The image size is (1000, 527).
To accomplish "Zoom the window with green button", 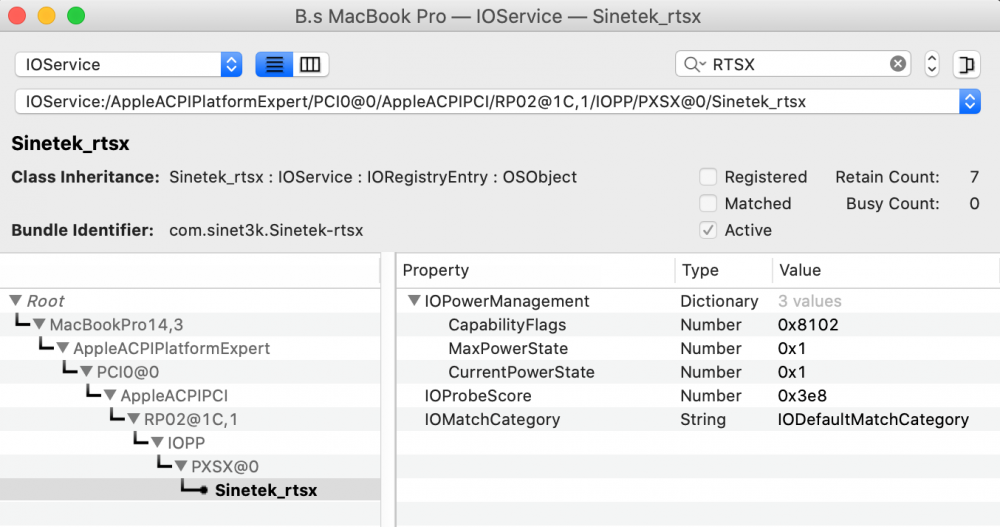I will [76, 15].
